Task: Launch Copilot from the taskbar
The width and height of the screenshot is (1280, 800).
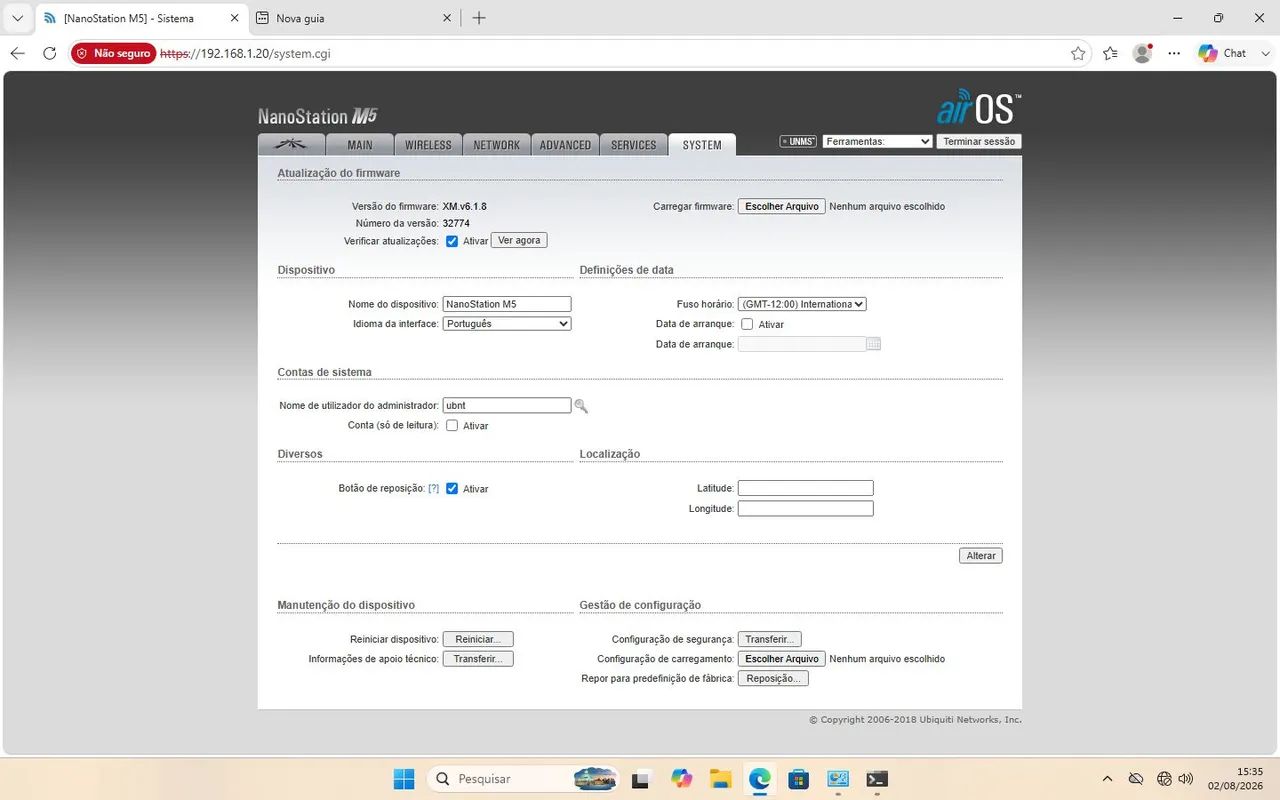Action: tap(682, 779)
